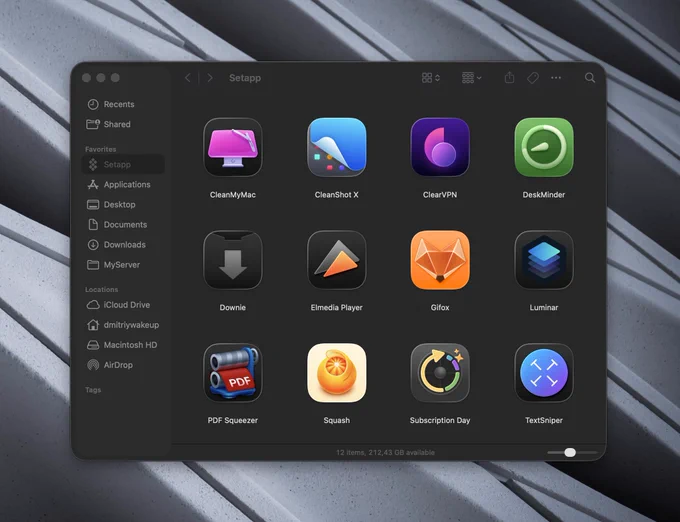
Task: Go back with the left arrow
Action: (188, 78)
